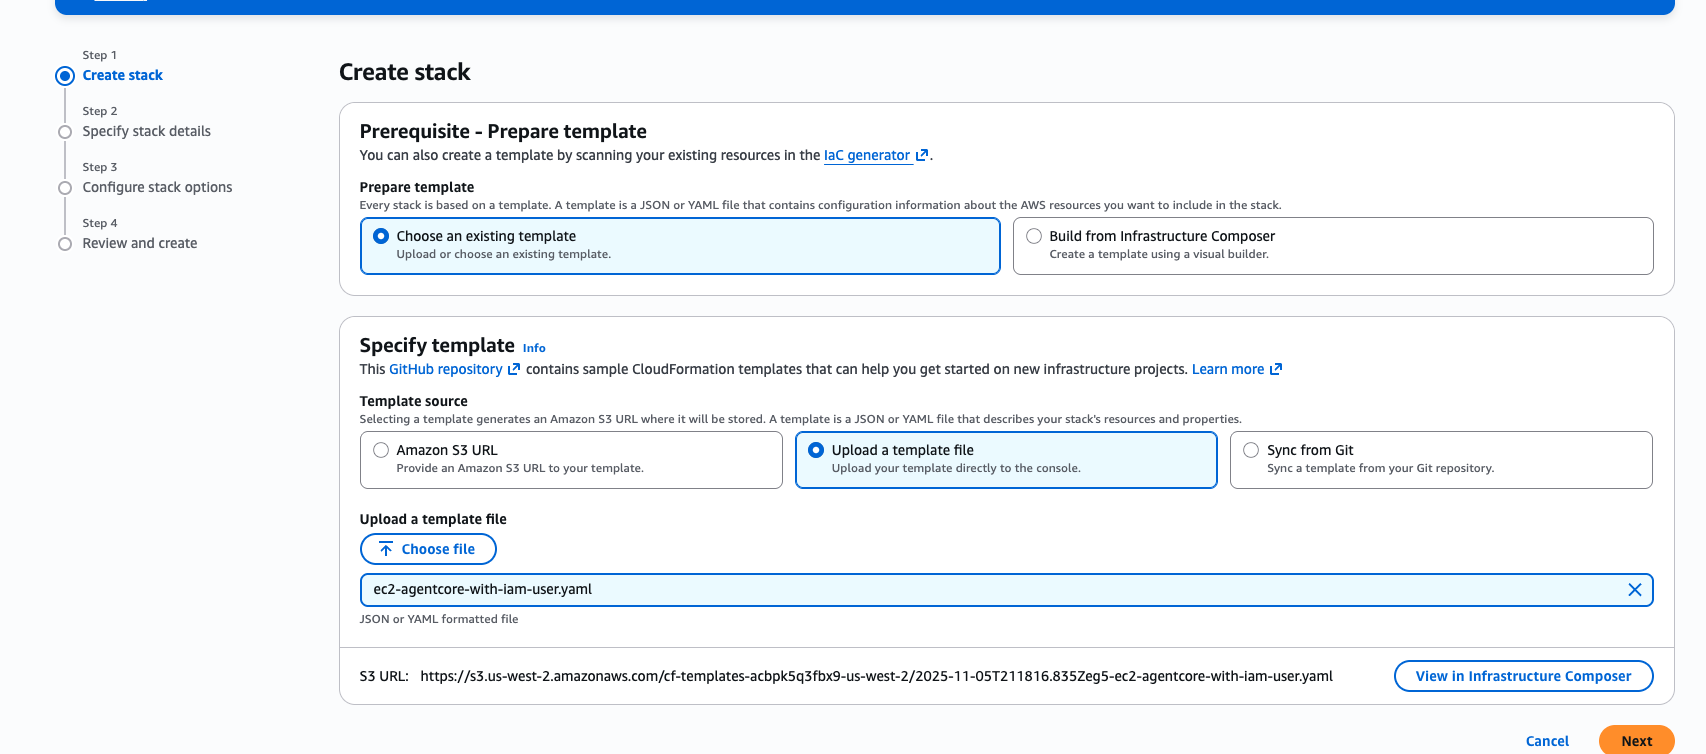Cancel the stack creation
The width and height of the screenshot is (1706, 754).
click(x=1547, y=741)
